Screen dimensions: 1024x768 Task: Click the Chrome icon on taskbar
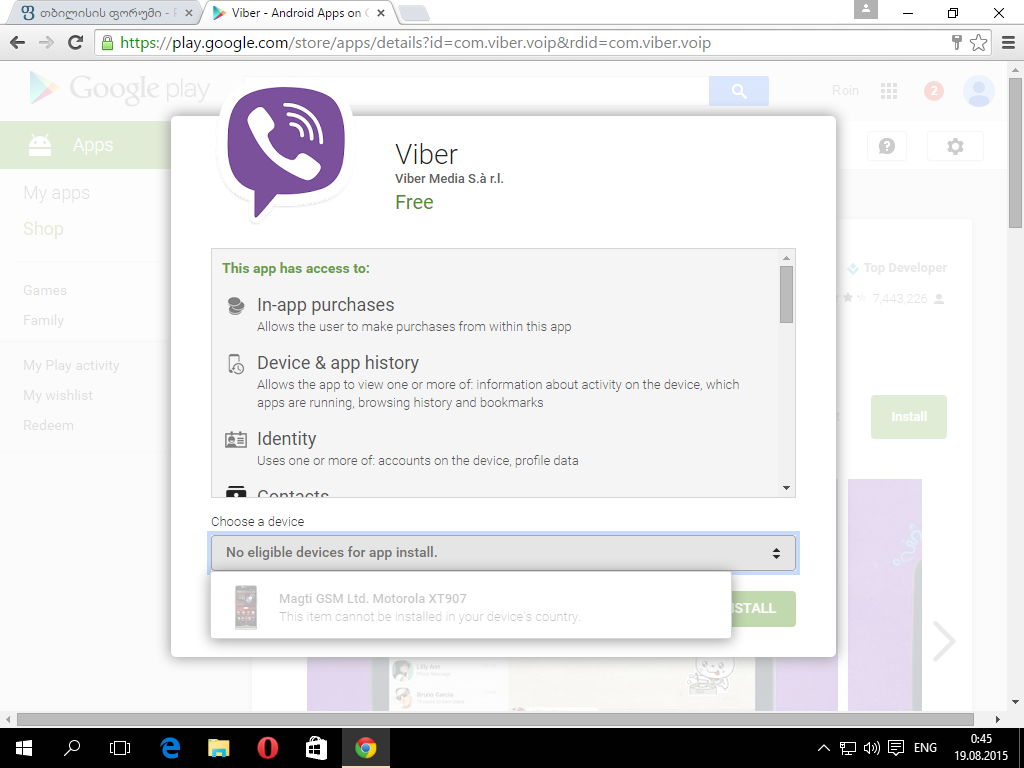tap(366, 748)
